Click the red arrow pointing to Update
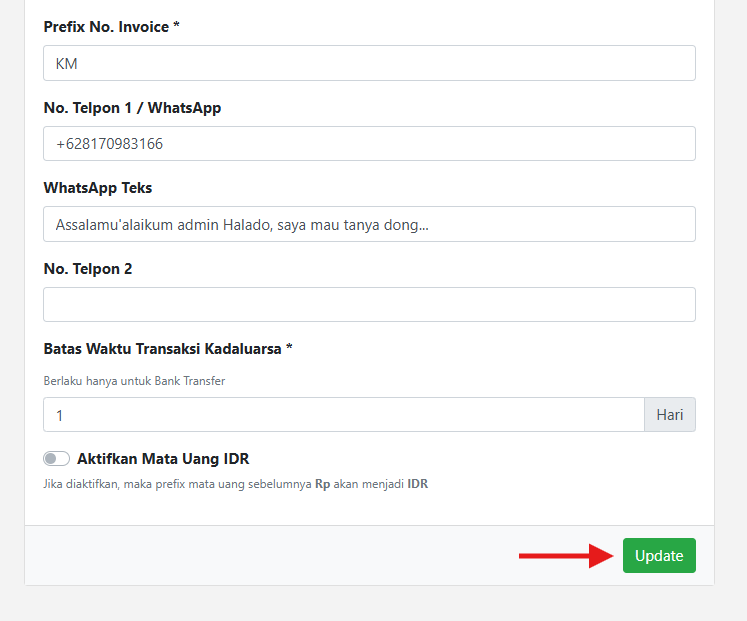This screenshot has width=747, height=621. coord(565,556)
